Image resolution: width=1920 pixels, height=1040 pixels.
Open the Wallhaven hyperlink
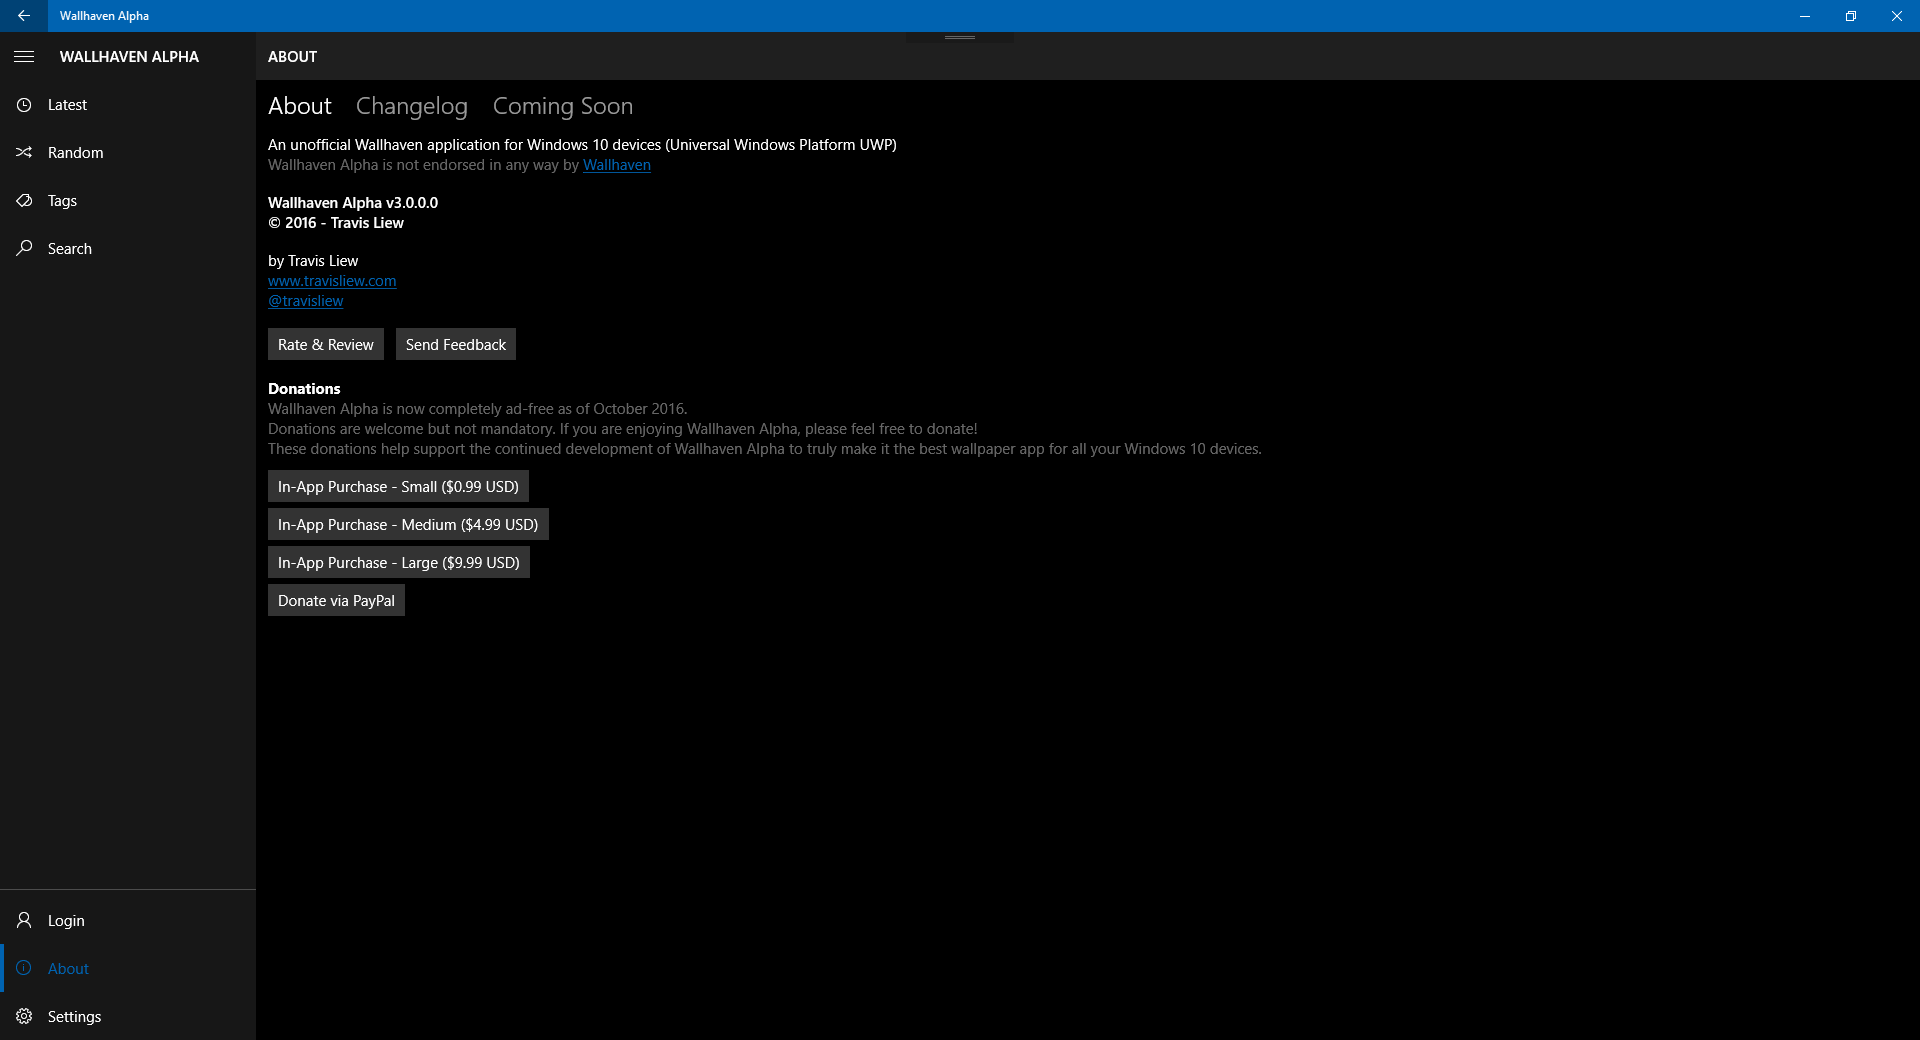(617, 165)
